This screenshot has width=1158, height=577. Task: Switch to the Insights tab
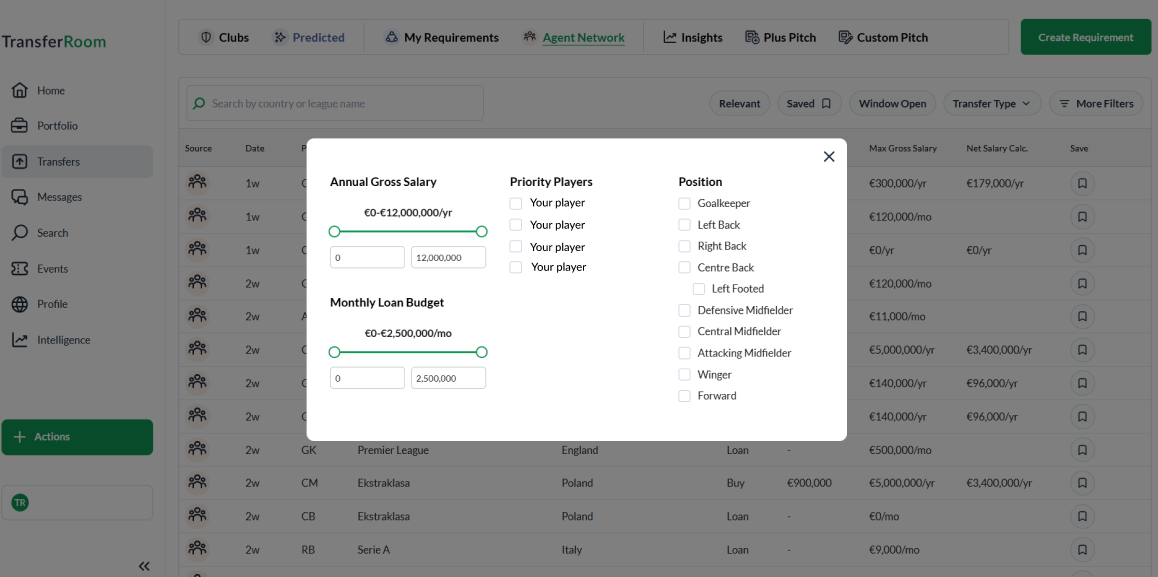pos(692,38)
